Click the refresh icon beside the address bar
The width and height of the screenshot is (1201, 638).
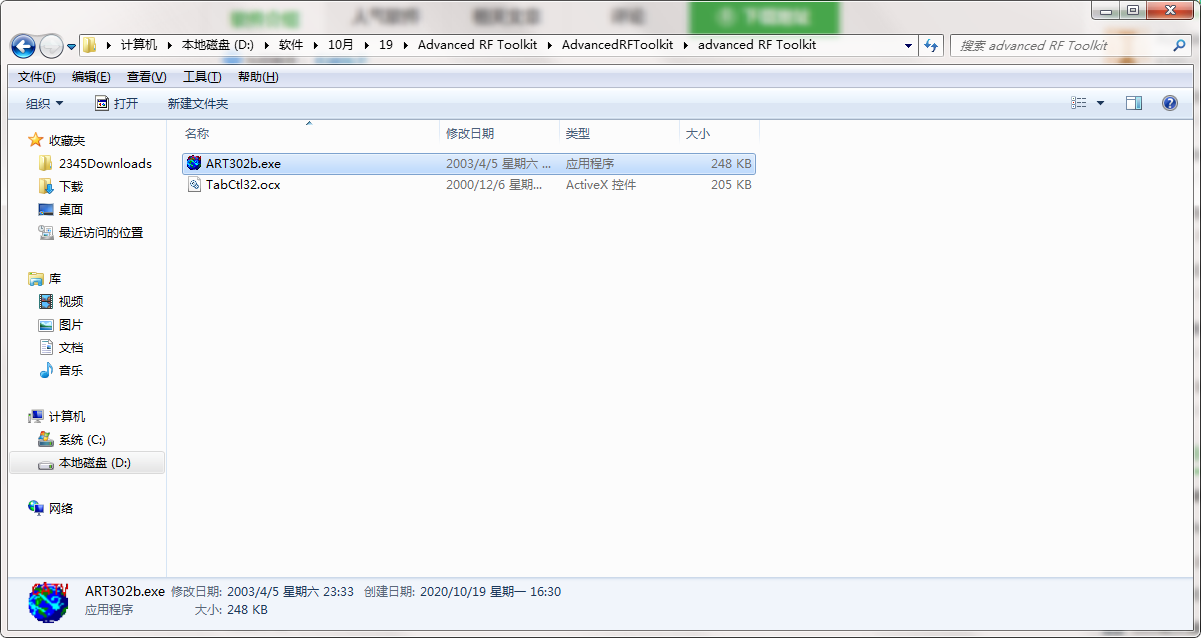tap(931, 45)
